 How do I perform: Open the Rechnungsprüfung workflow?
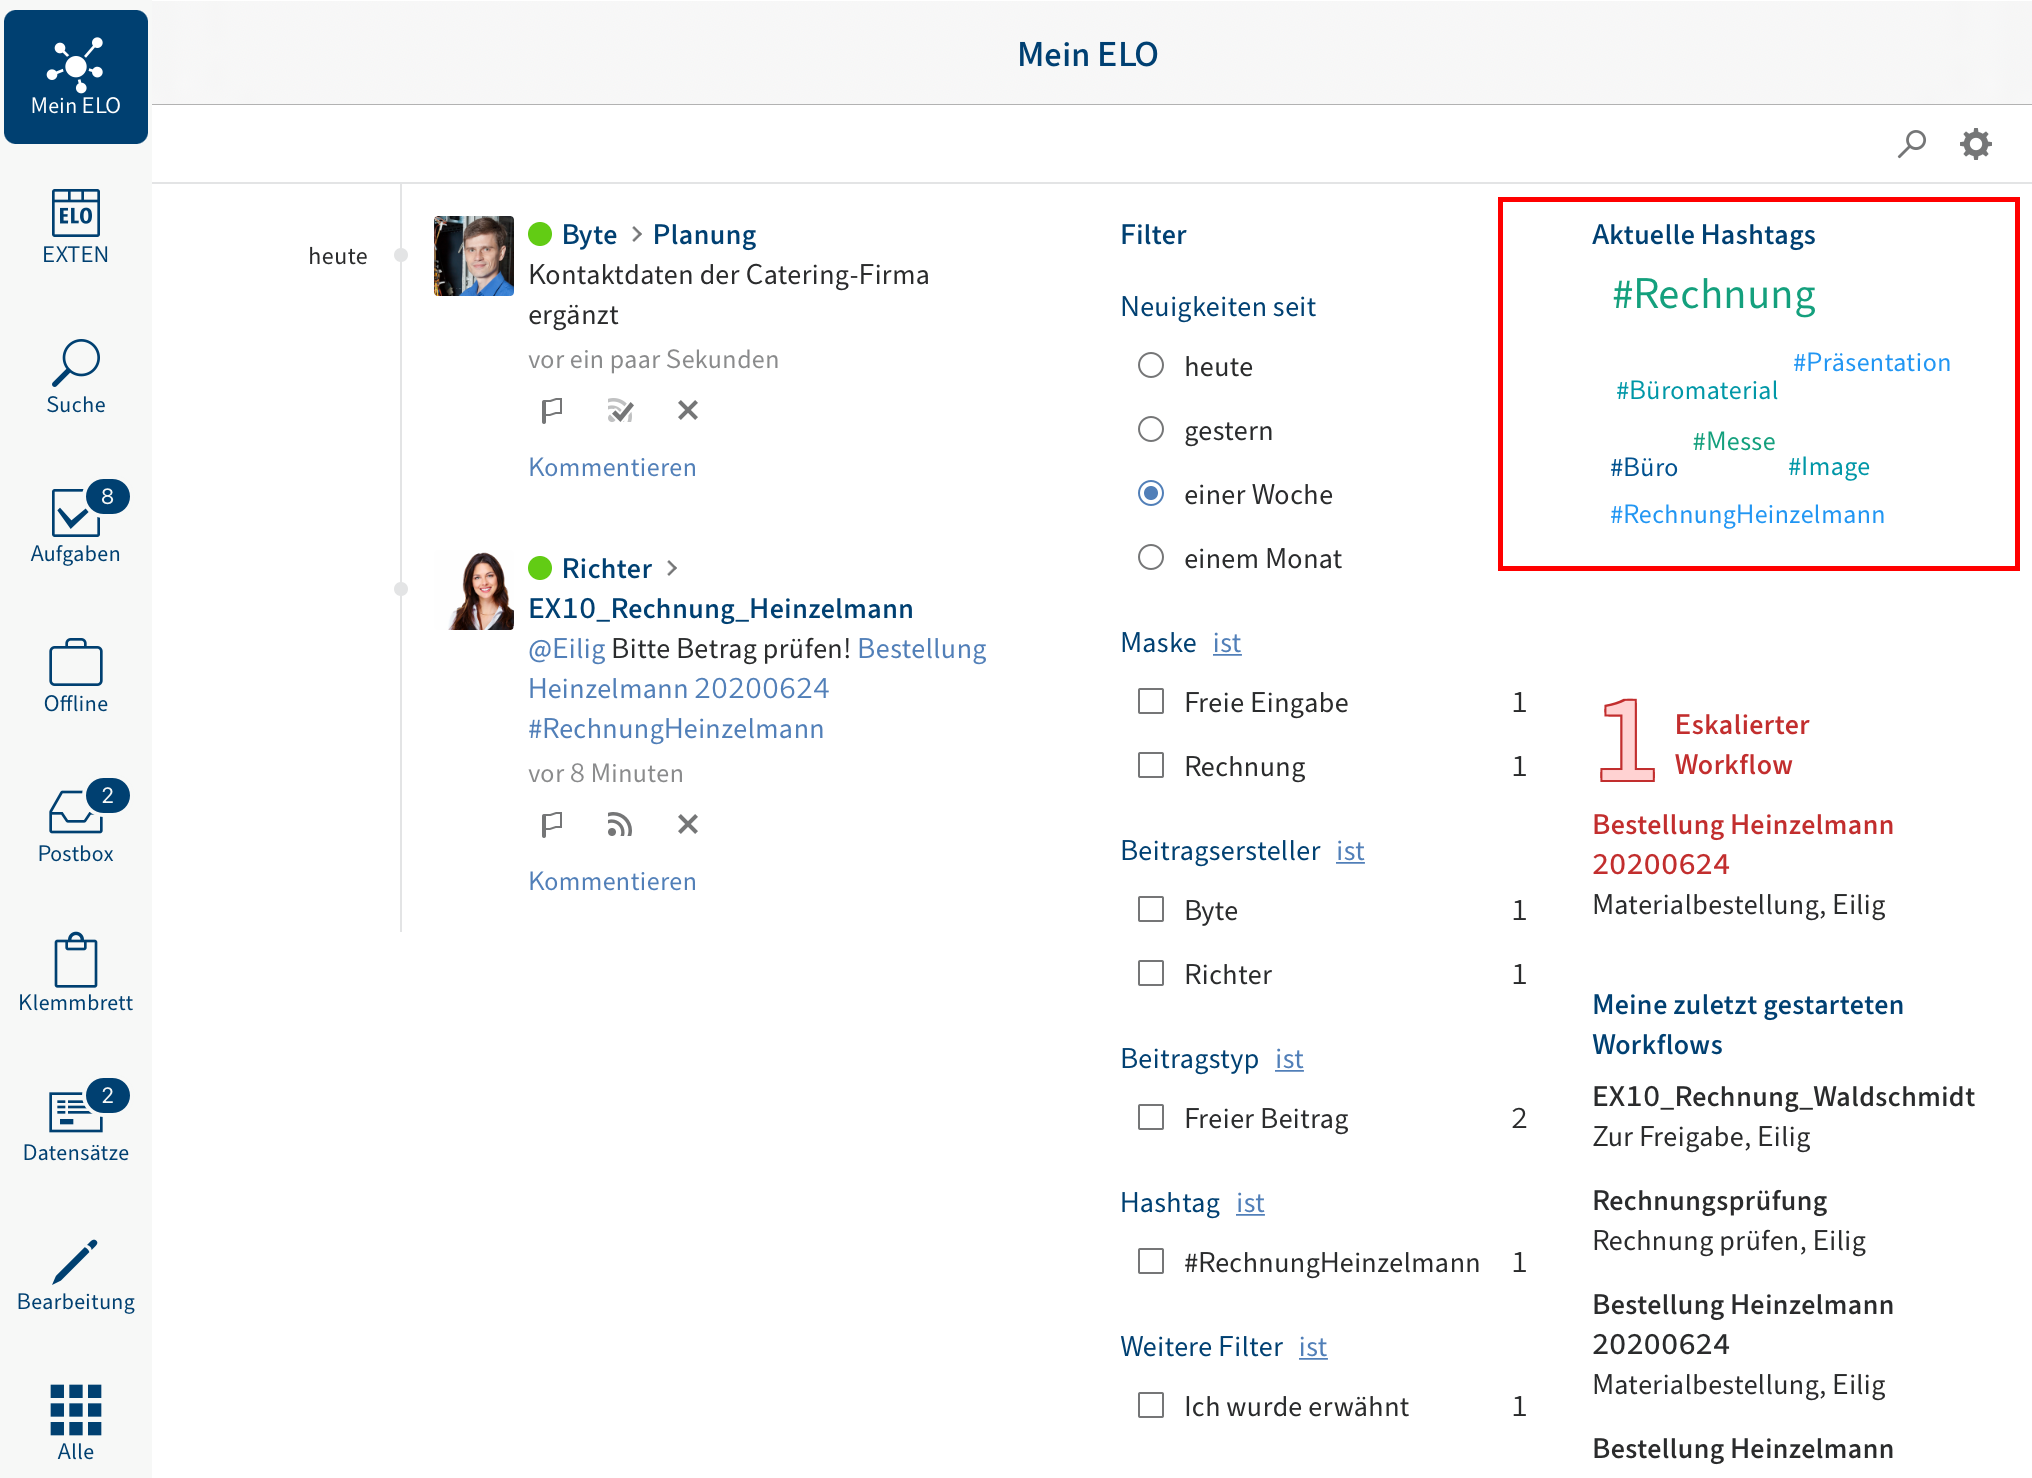[1709, 1201]
